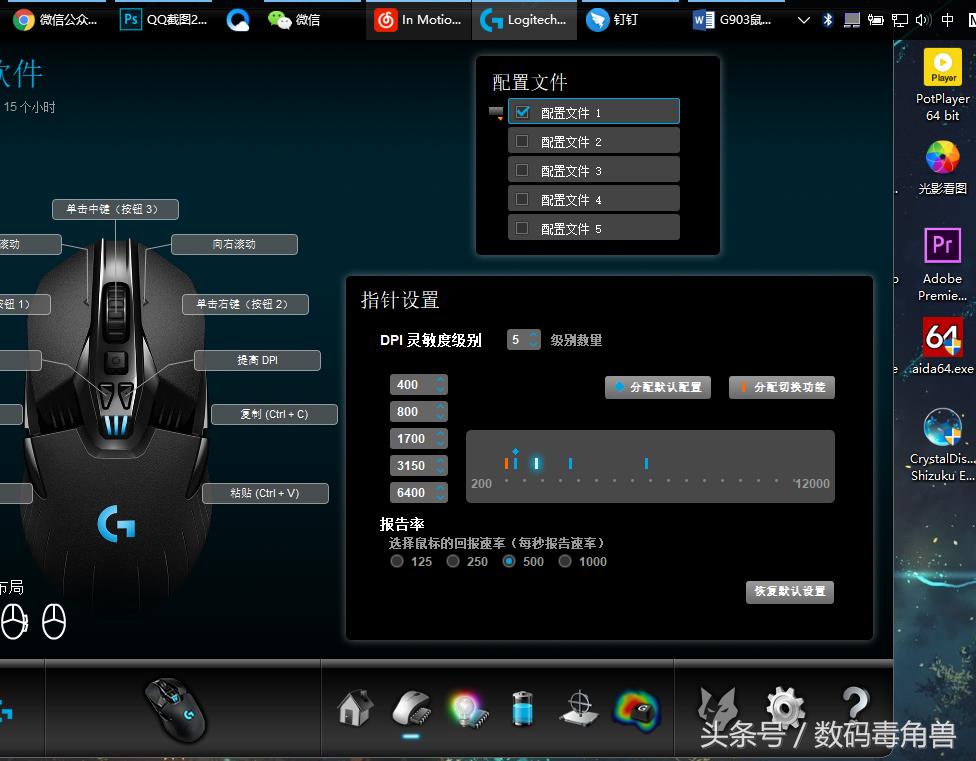The height and width of the screenshot is (761, 976).
Task: Check 配置文件 5 checkbox
Action: pos(522,228)
